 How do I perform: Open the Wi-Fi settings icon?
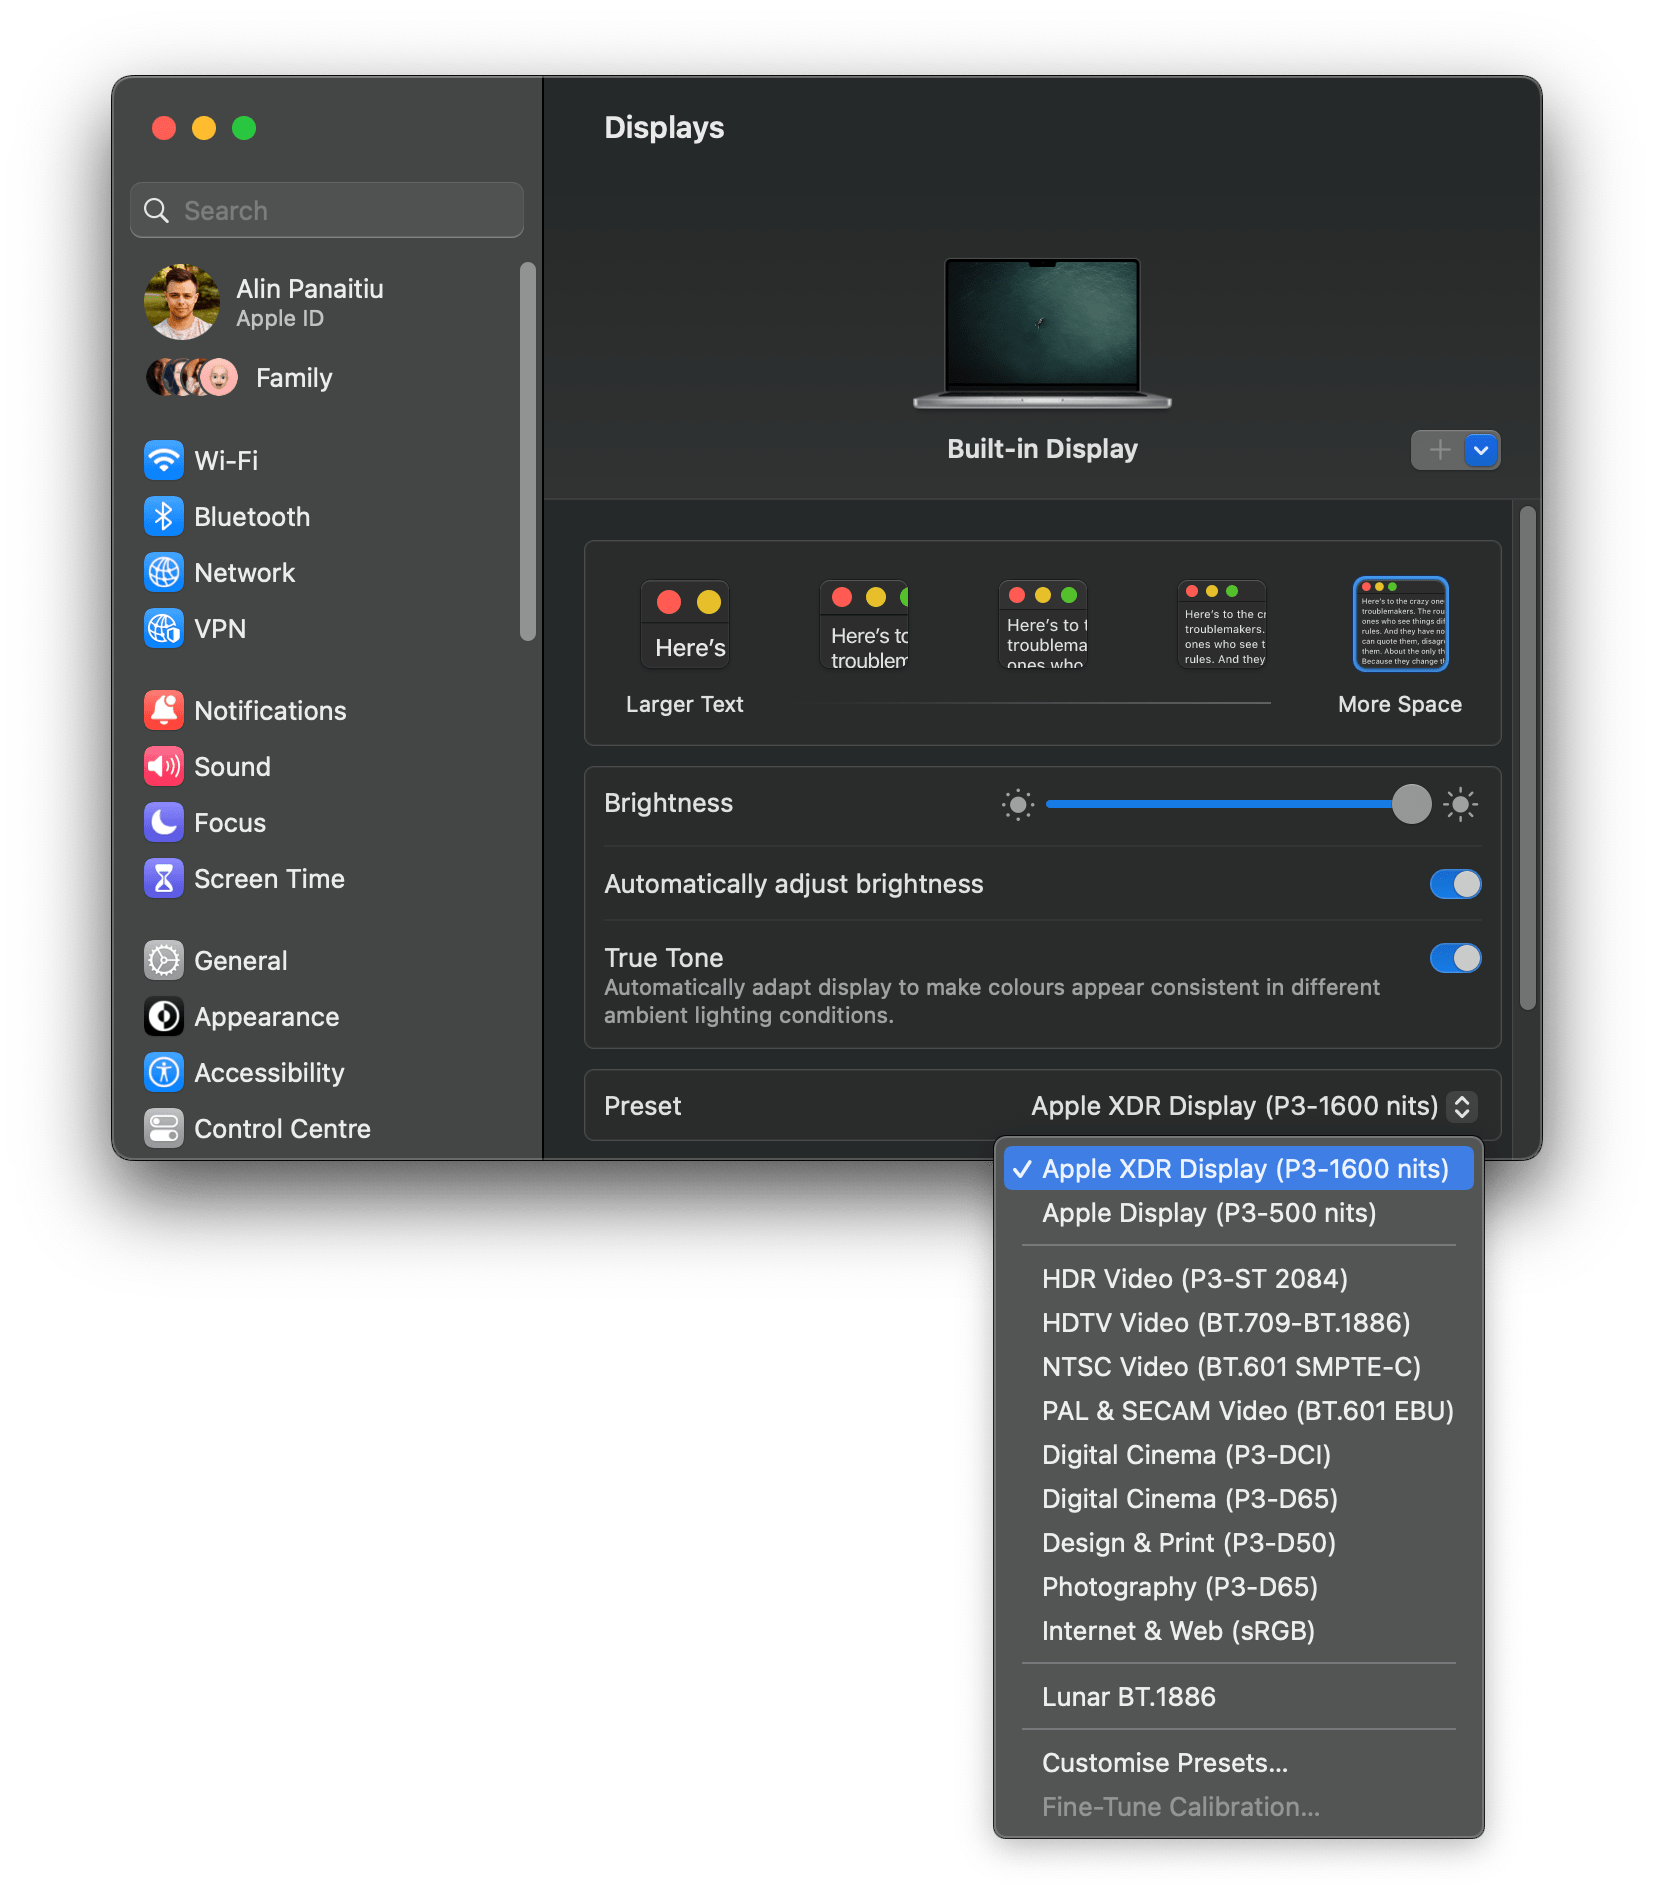click(164, 460)
